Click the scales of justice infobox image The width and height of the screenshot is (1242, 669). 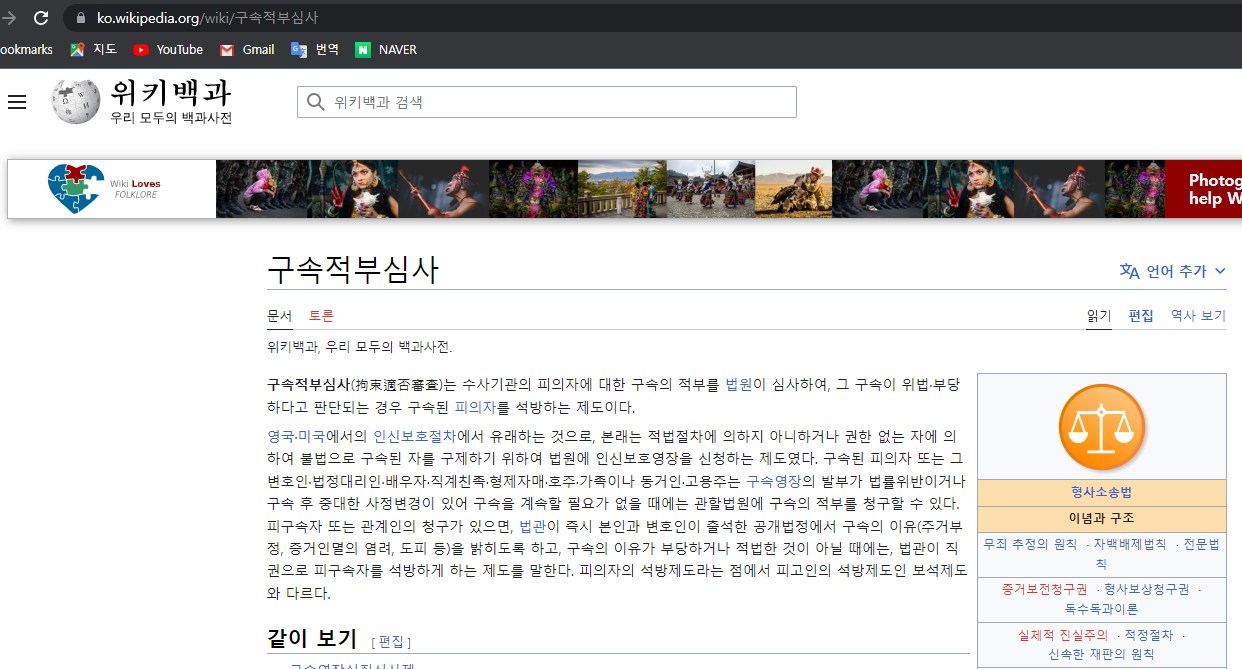pyautogui.click(x=1100, y=427)
